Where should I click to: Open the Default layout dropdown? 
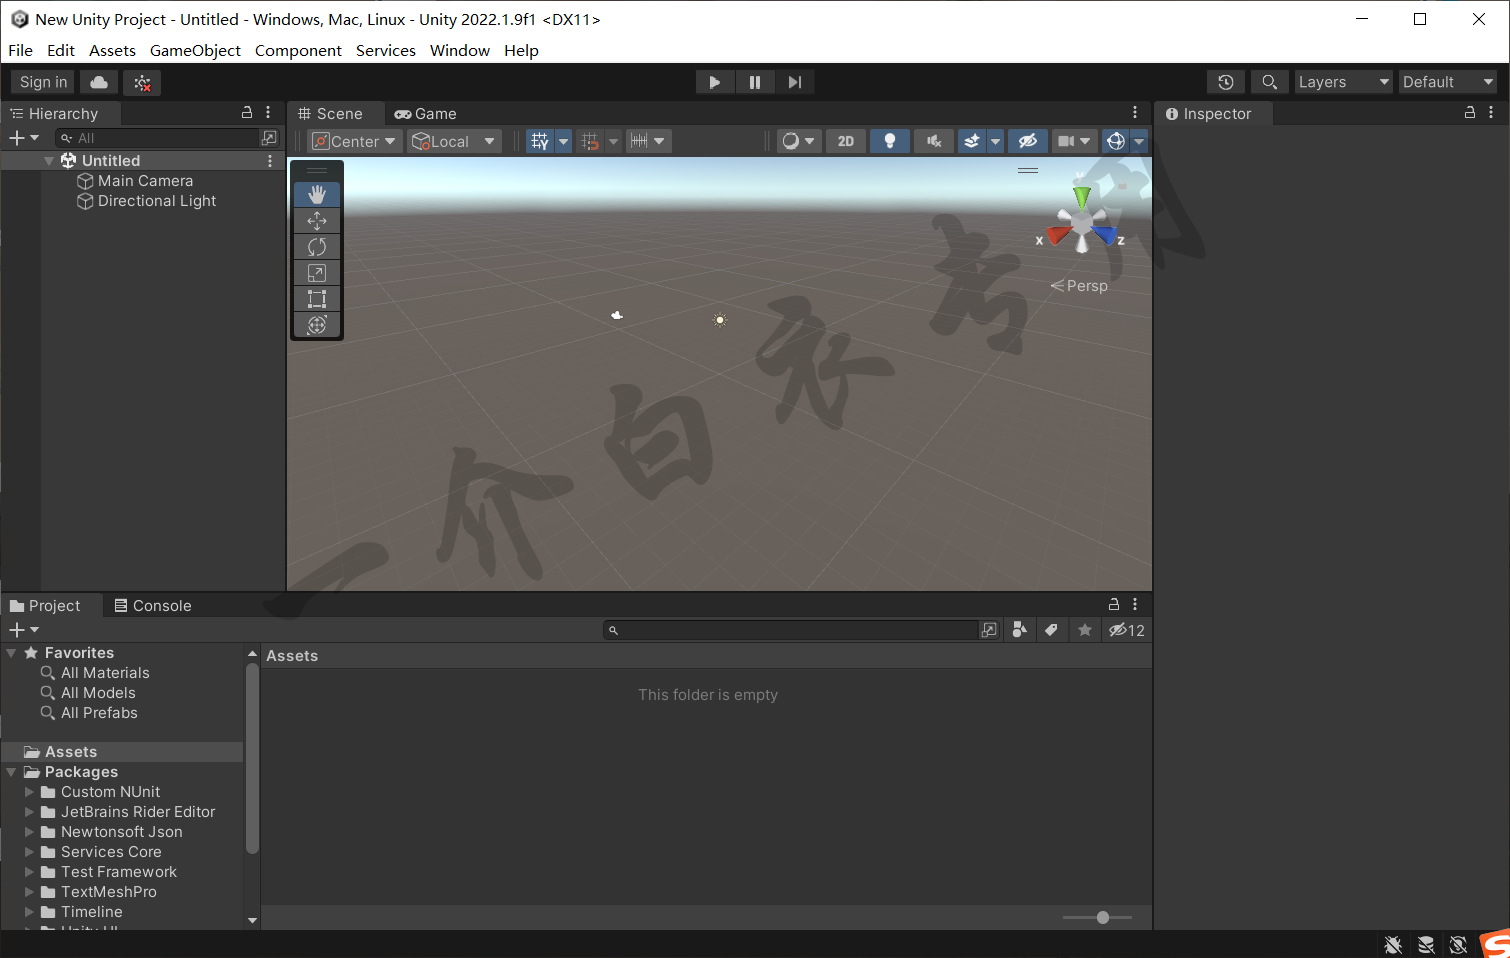(1446, 82)
